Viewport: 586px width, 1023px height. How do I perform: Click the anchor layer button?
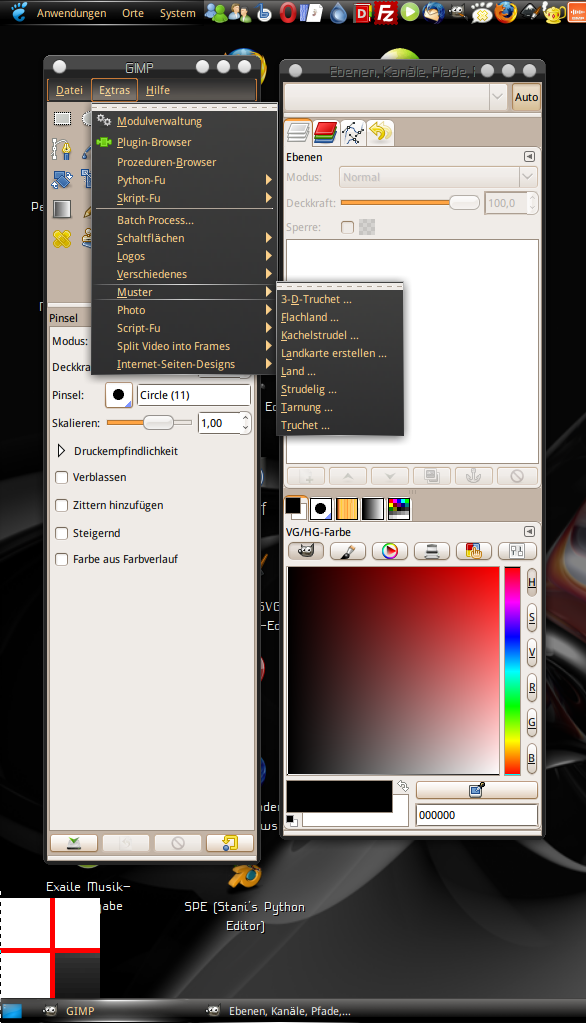[474, 476]
